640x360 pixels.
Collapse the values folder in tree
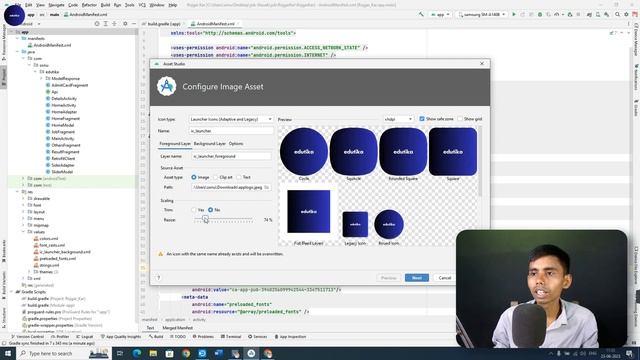coord(23,232)
